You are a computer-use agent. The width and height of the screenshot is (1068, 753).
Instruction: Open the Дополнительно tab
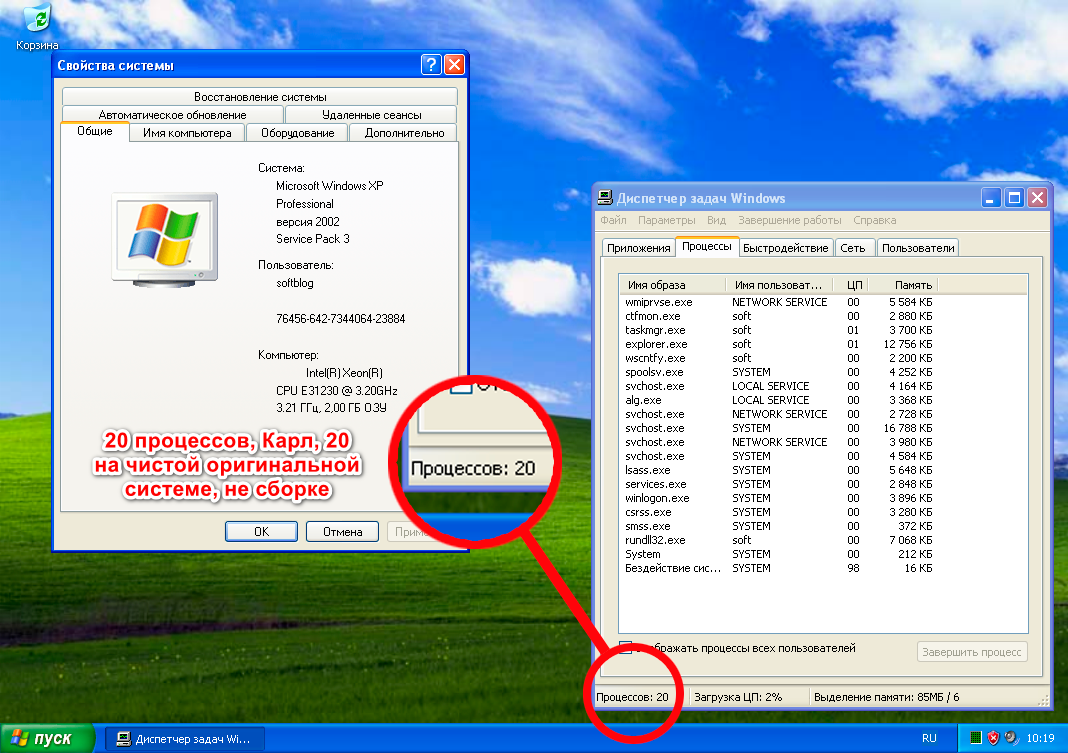(x=404, y=133)
